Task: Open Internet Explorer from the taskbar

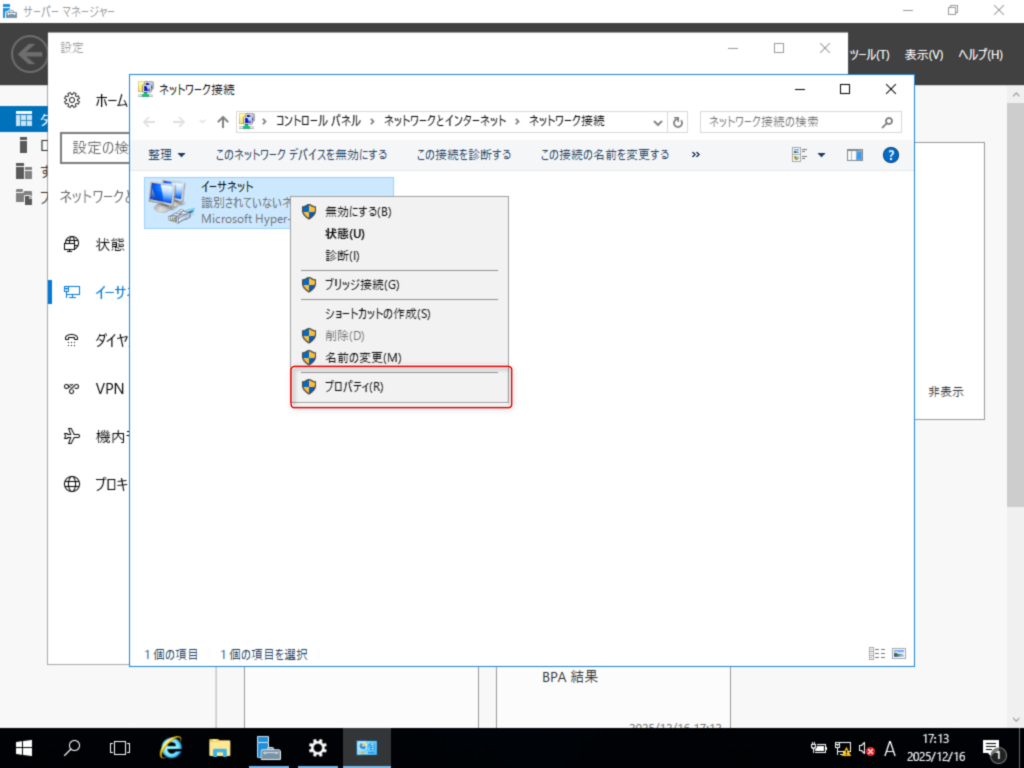Action: pos(171,748)
